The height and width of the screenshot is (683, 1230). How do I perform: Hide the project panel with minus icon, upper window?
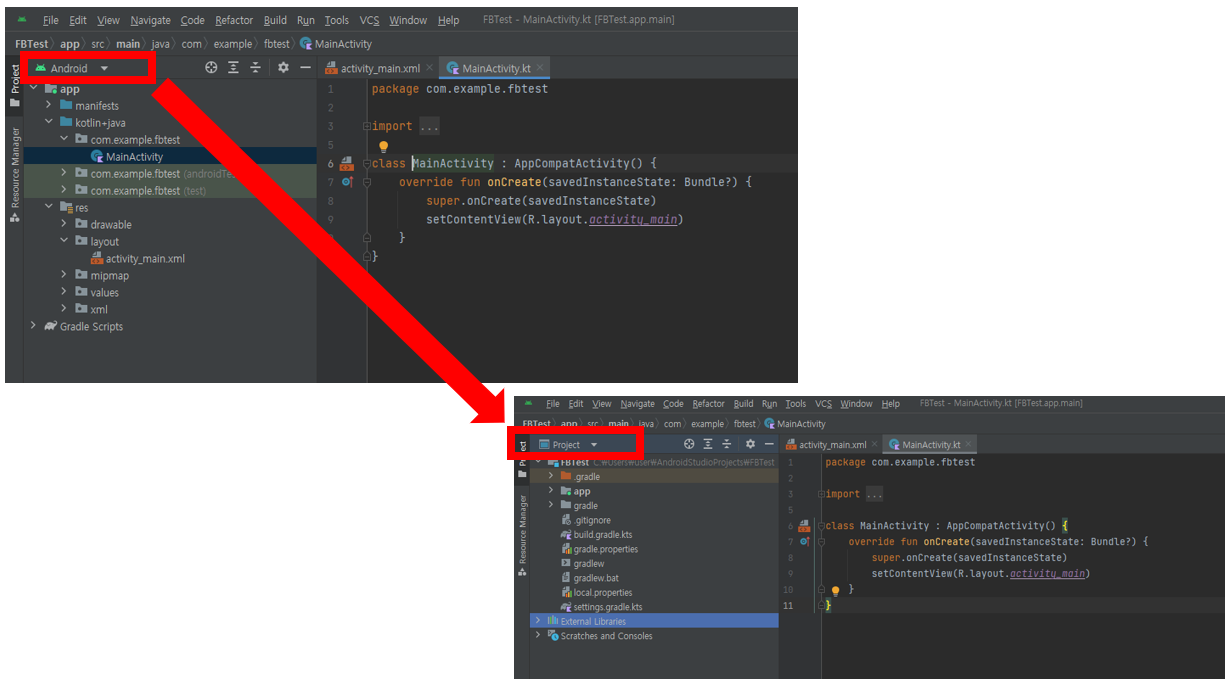pos(305,68)
